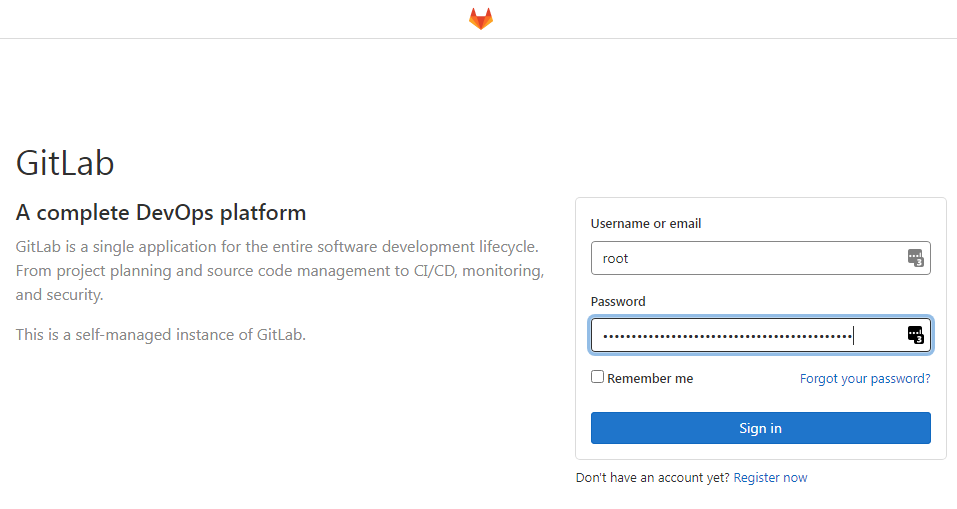The width and height of the screenshot is (957, 509).
Task: Open password manager icon in username field
Action: (915, 258)
